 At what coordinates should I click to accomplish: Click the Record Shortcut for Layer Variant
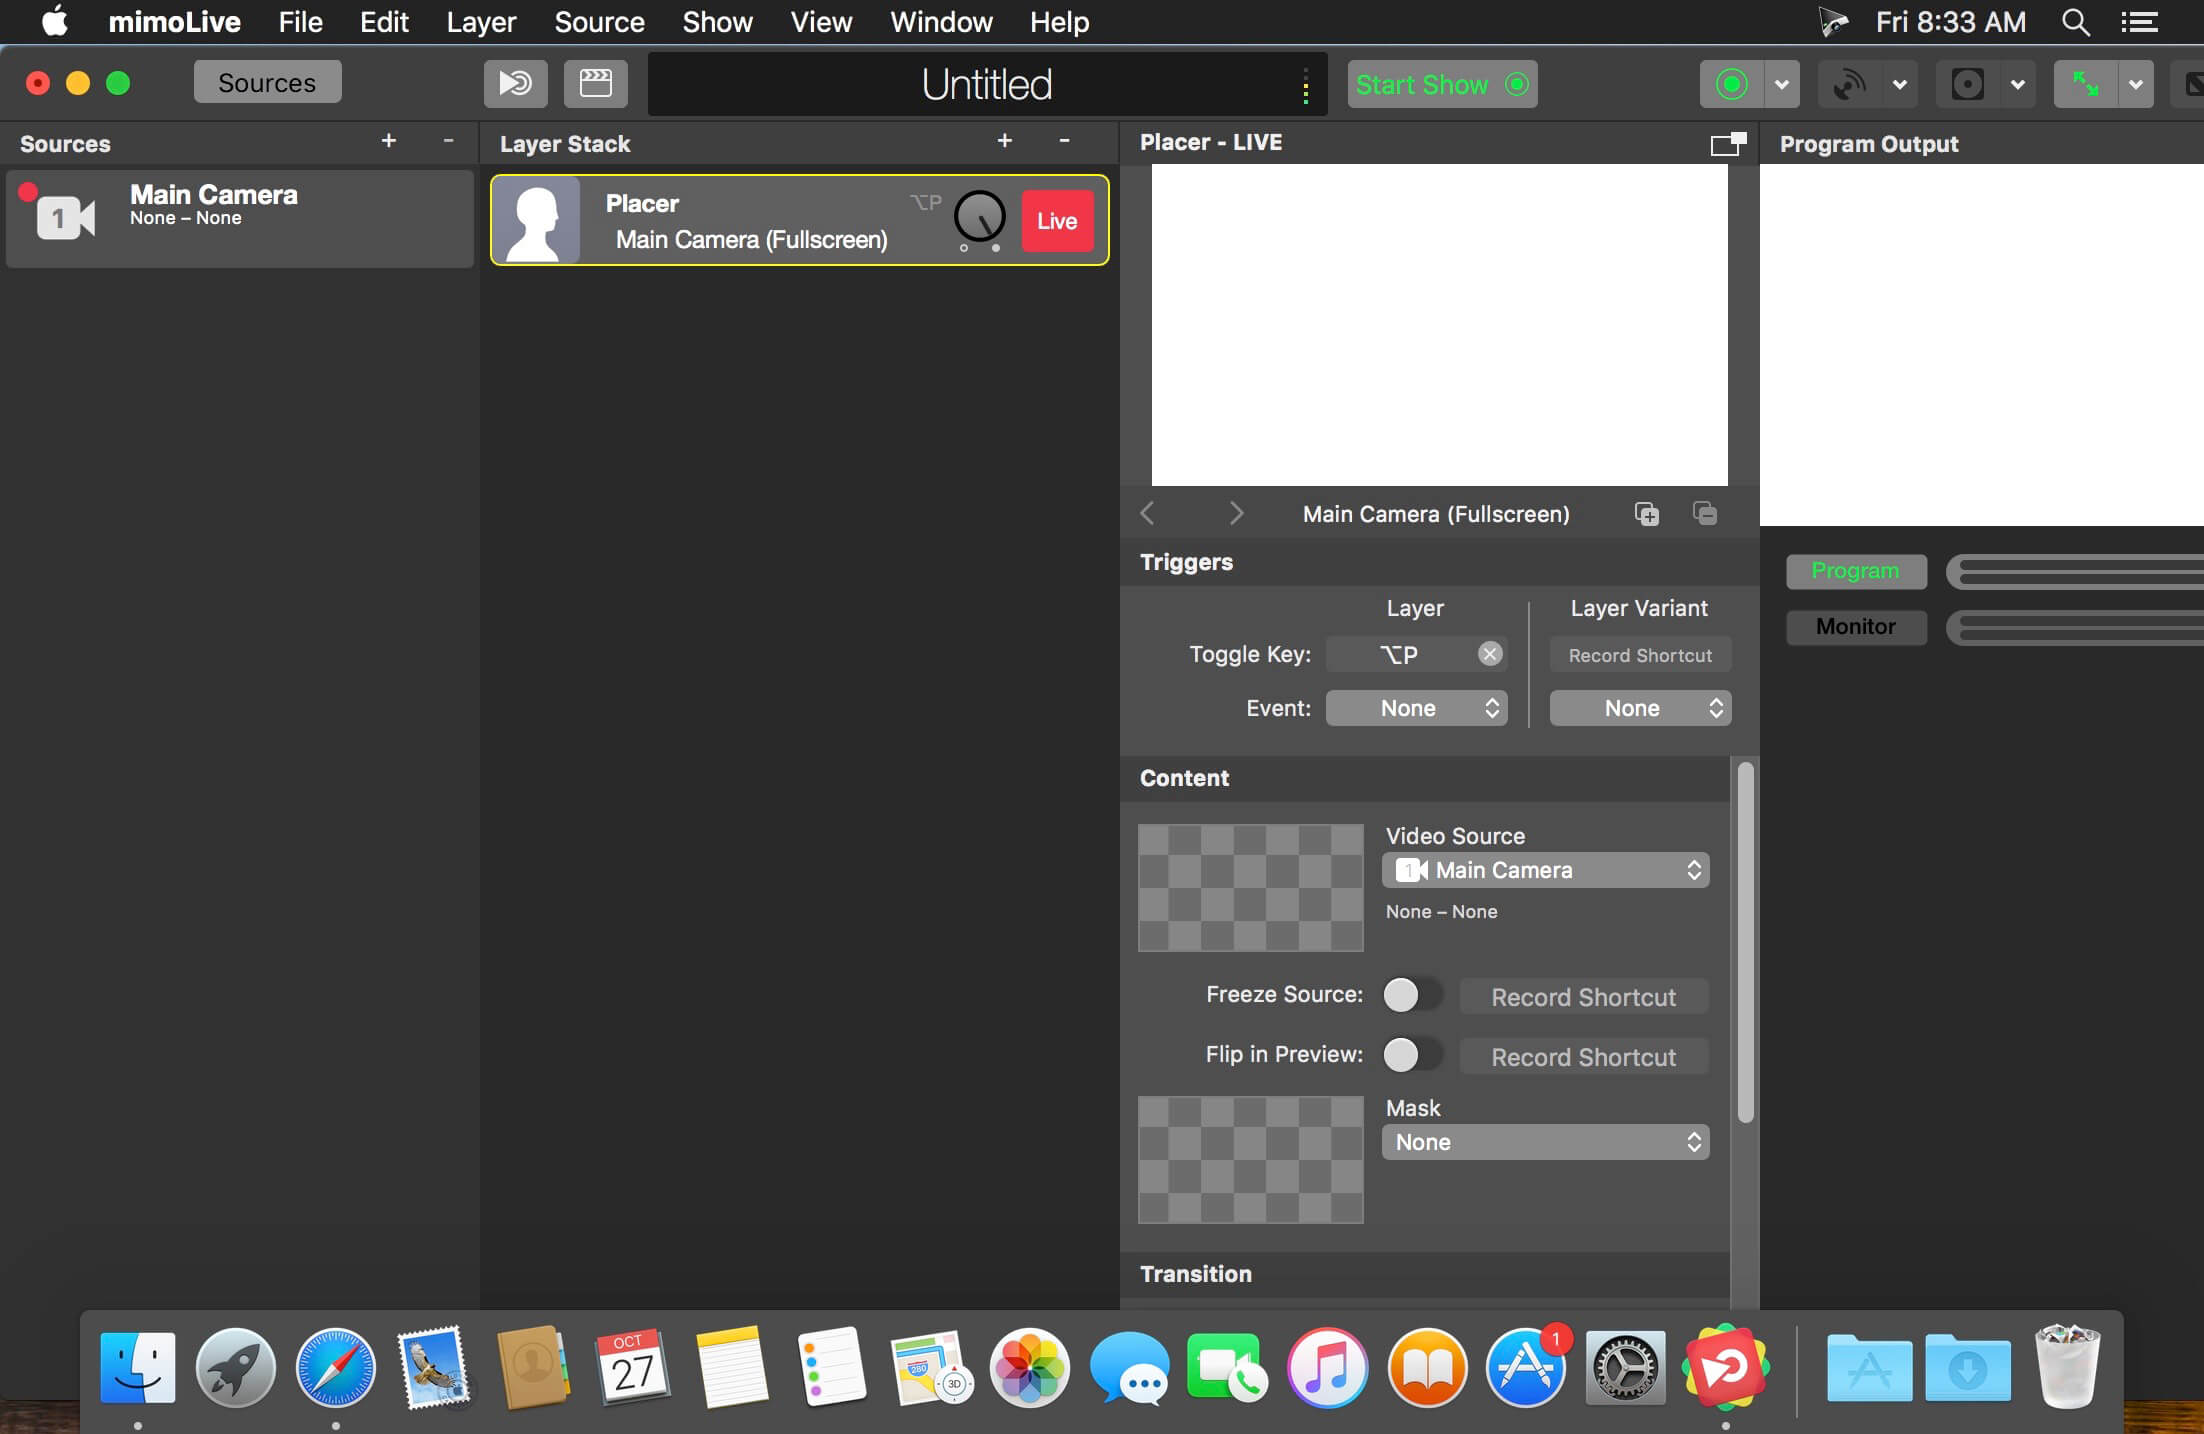[1635, 654]
